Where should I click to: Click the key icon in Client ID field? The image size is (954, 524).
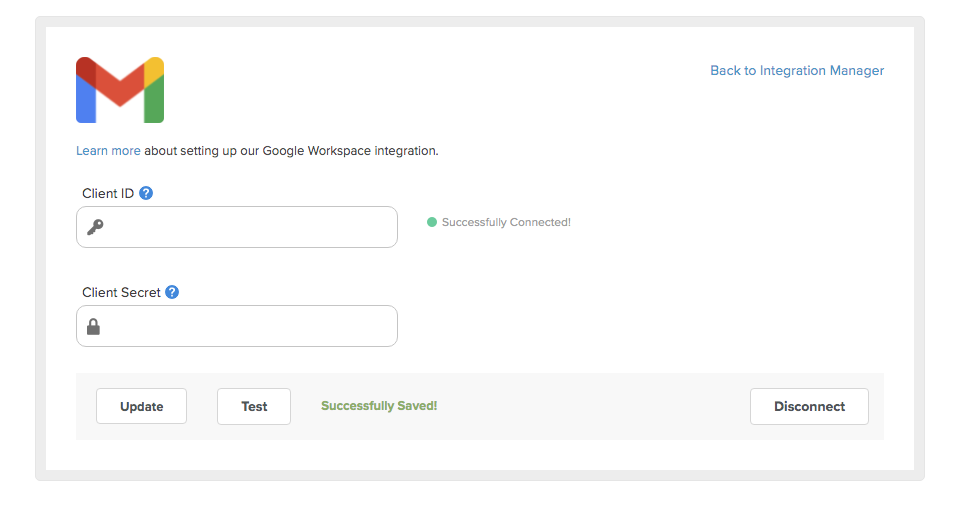(95, 227)
